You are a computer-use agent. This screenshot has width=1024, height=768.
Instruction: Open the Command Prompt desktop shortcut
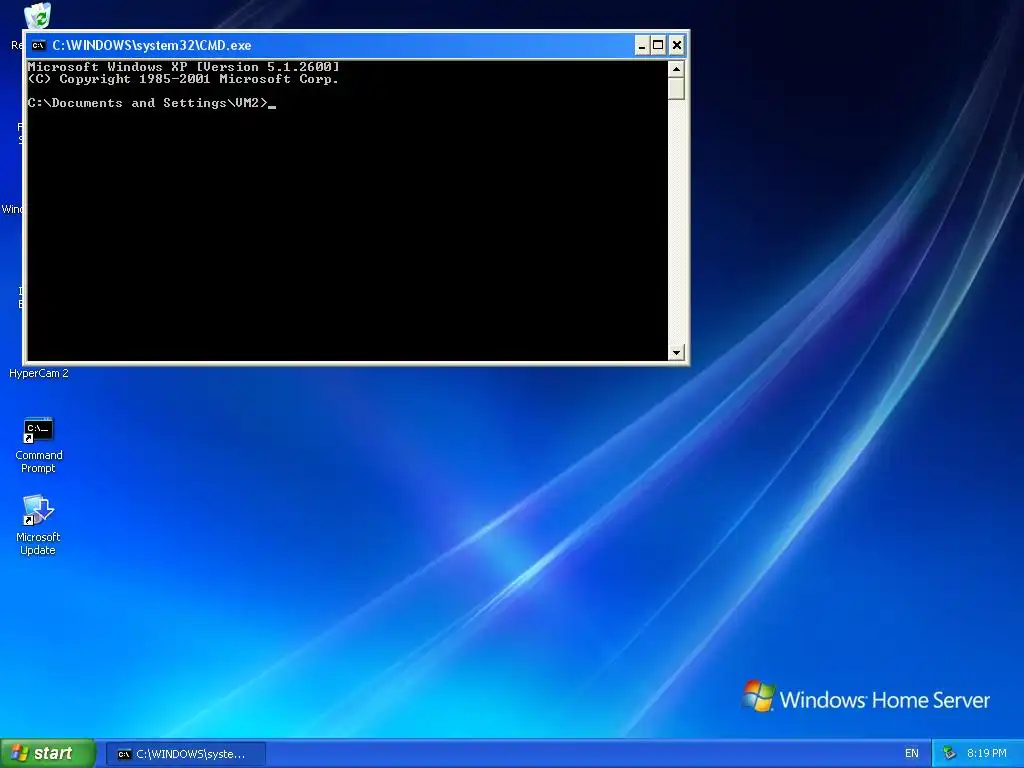(38, 444)
